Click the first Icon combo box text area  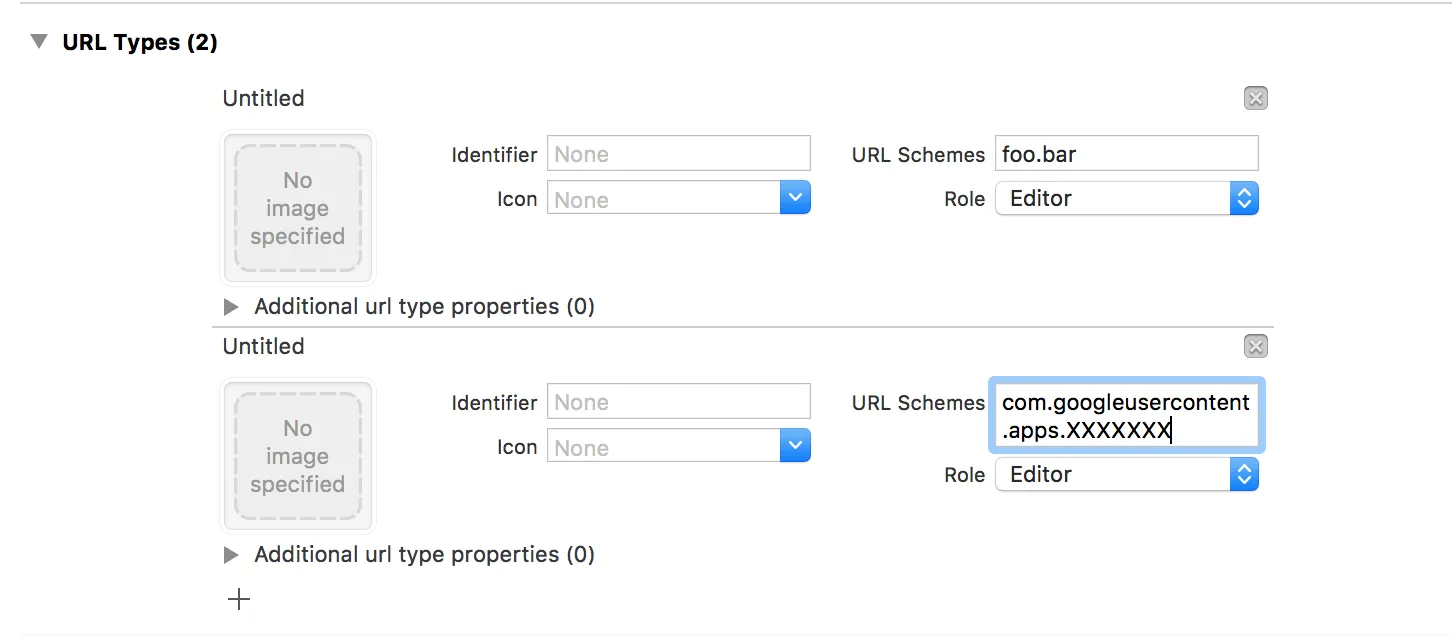(x=663, y=198)
